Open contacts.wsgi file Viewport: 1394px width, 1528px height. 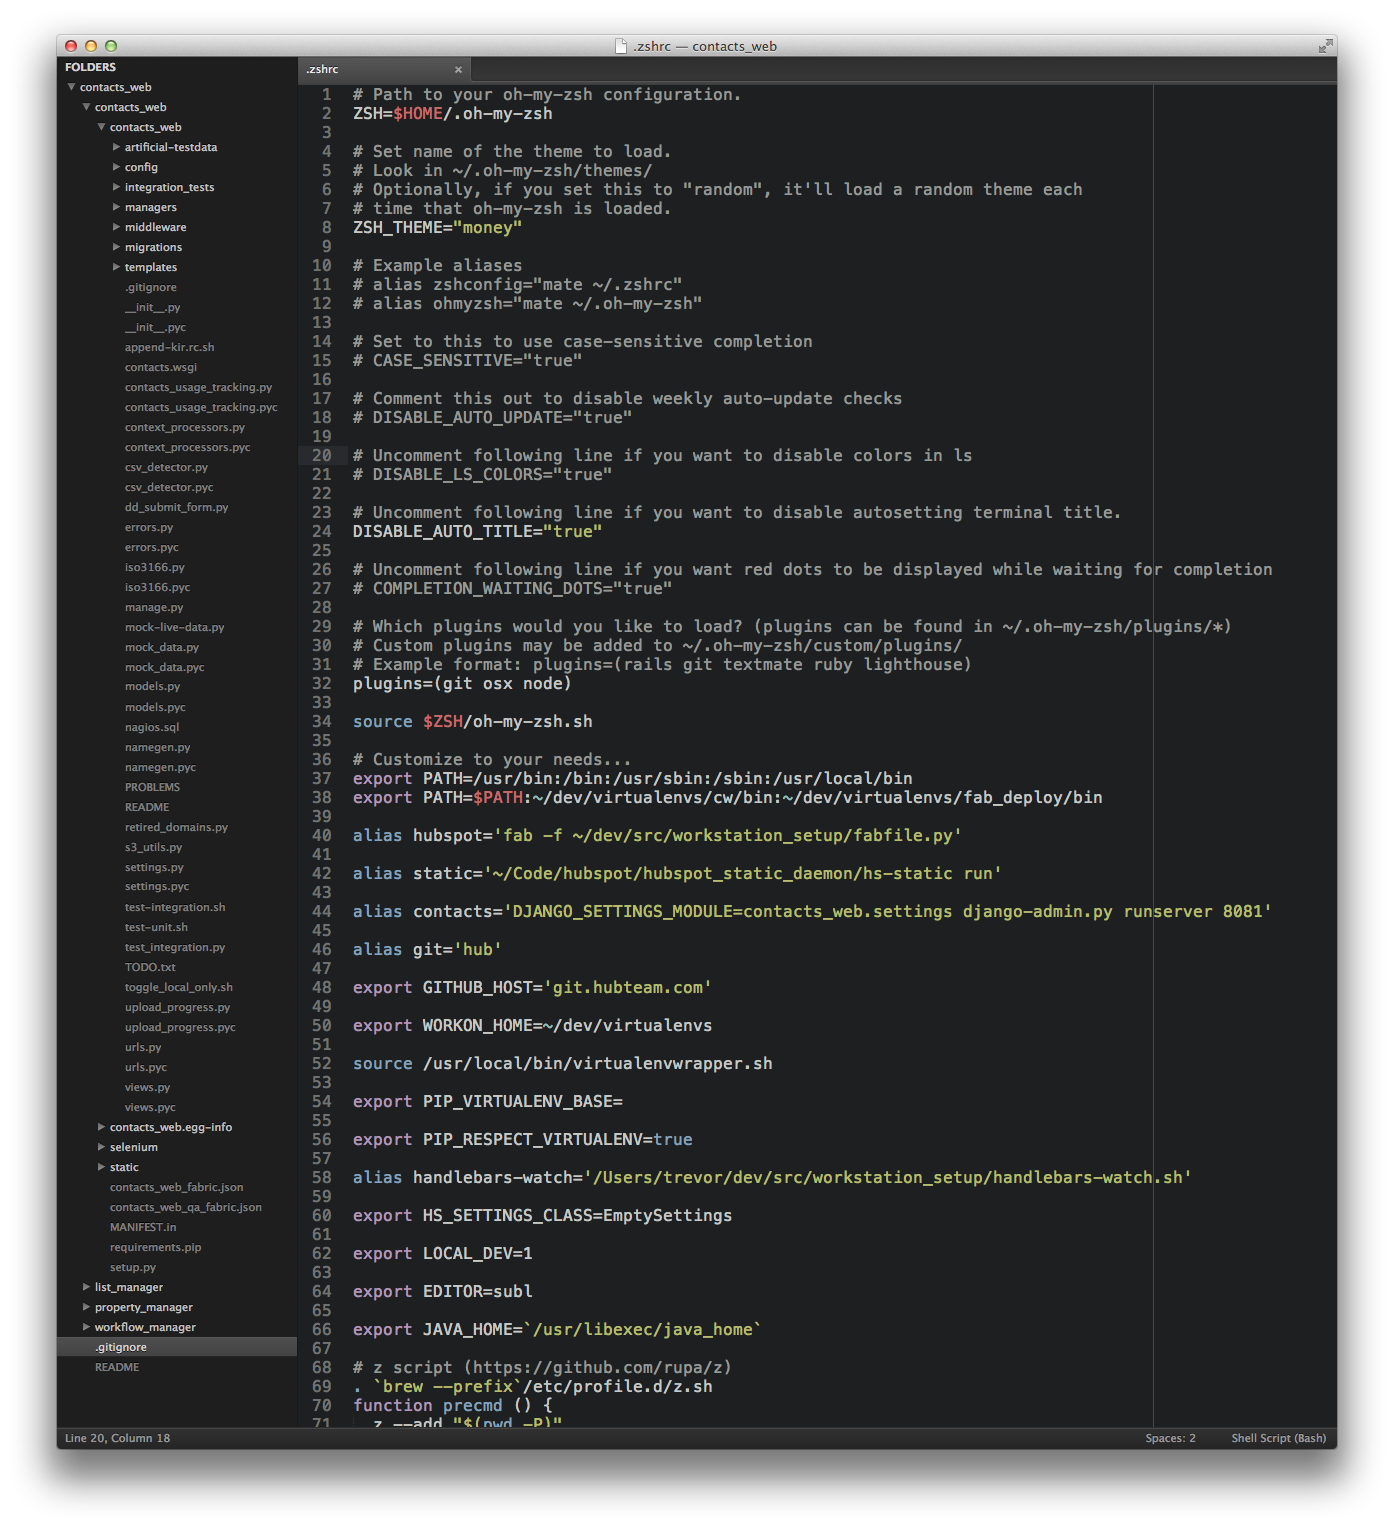point(161,367)
